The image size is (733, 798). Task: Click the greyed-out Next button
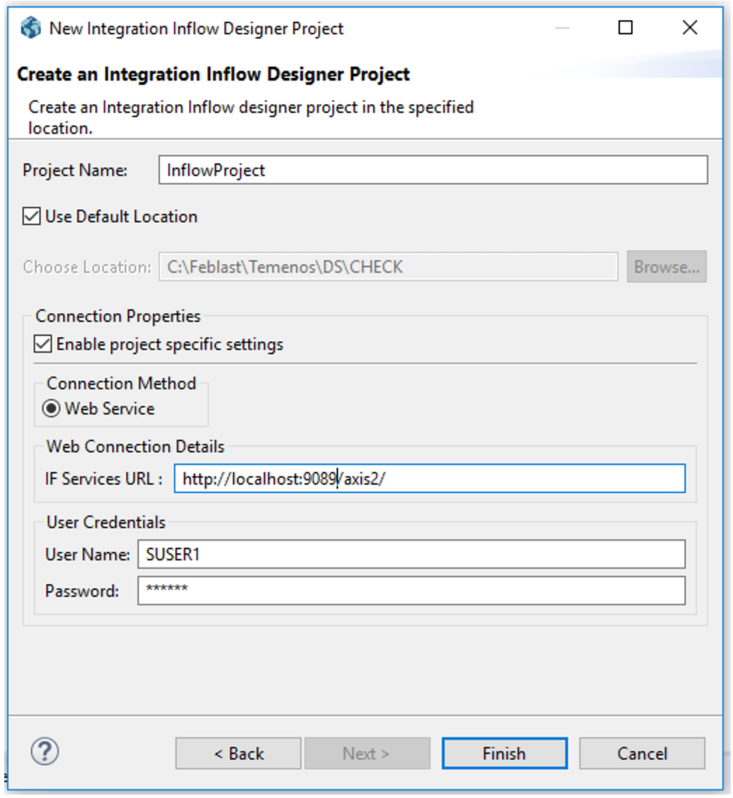(367, 753)
